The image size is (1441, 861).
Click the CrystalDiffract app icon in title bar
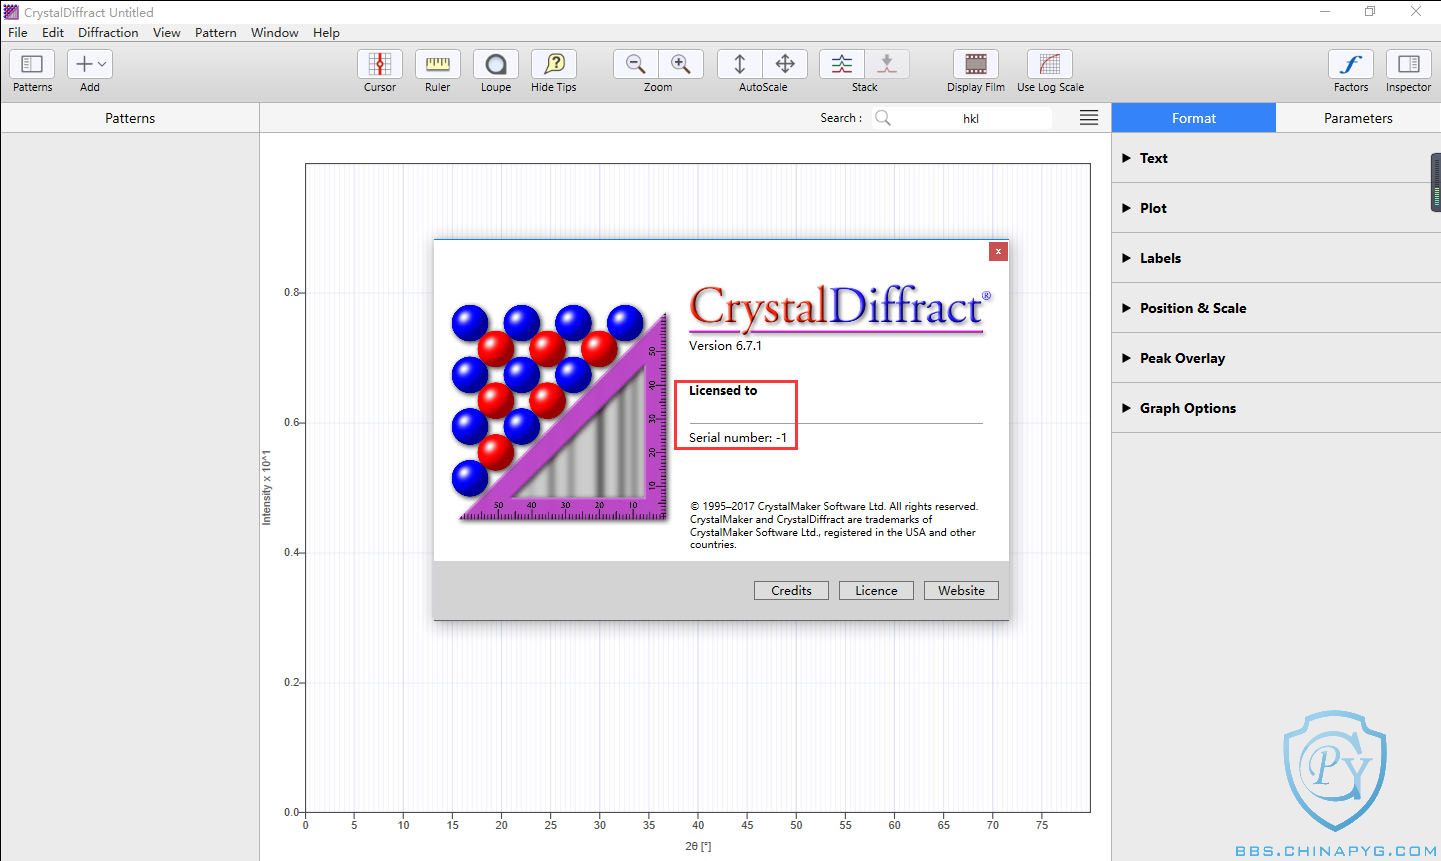coord(11,12)
